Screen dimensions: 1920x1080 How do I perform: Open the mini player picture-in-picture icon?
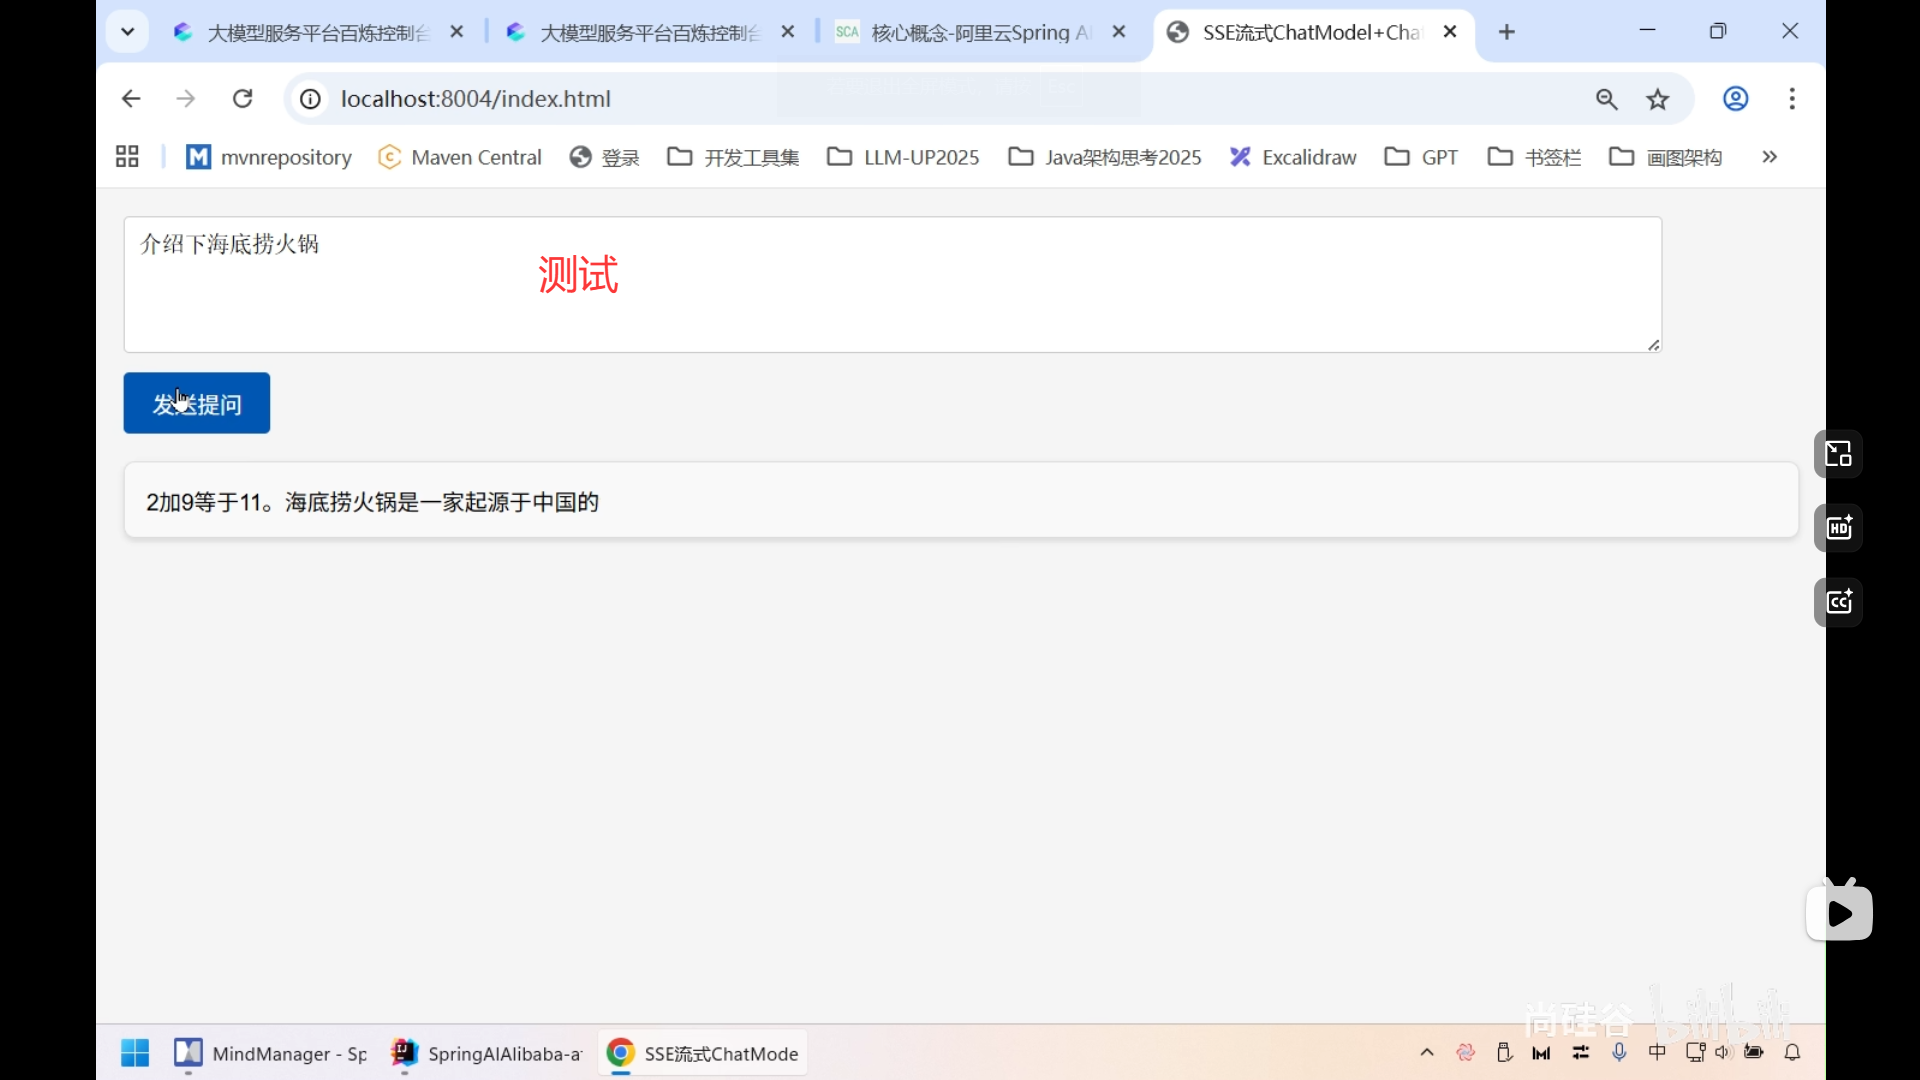[x=1838, y=454]
